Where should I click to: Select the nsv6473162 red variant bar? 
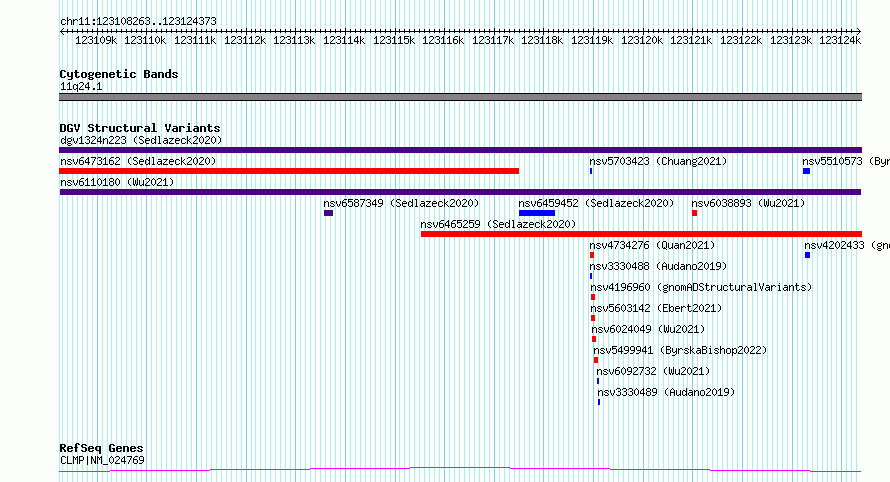(x=289, y=171)
